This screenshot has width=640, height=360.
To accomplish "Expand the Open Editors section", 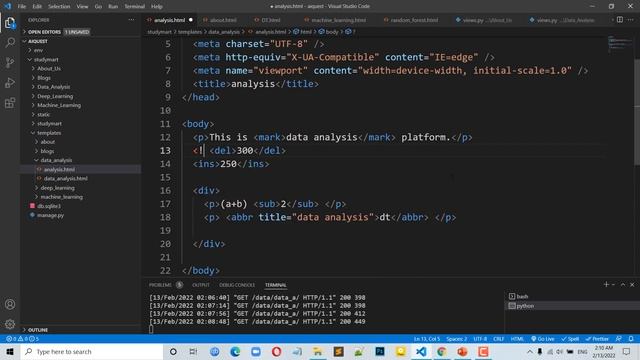I will [x=81, y=31].
